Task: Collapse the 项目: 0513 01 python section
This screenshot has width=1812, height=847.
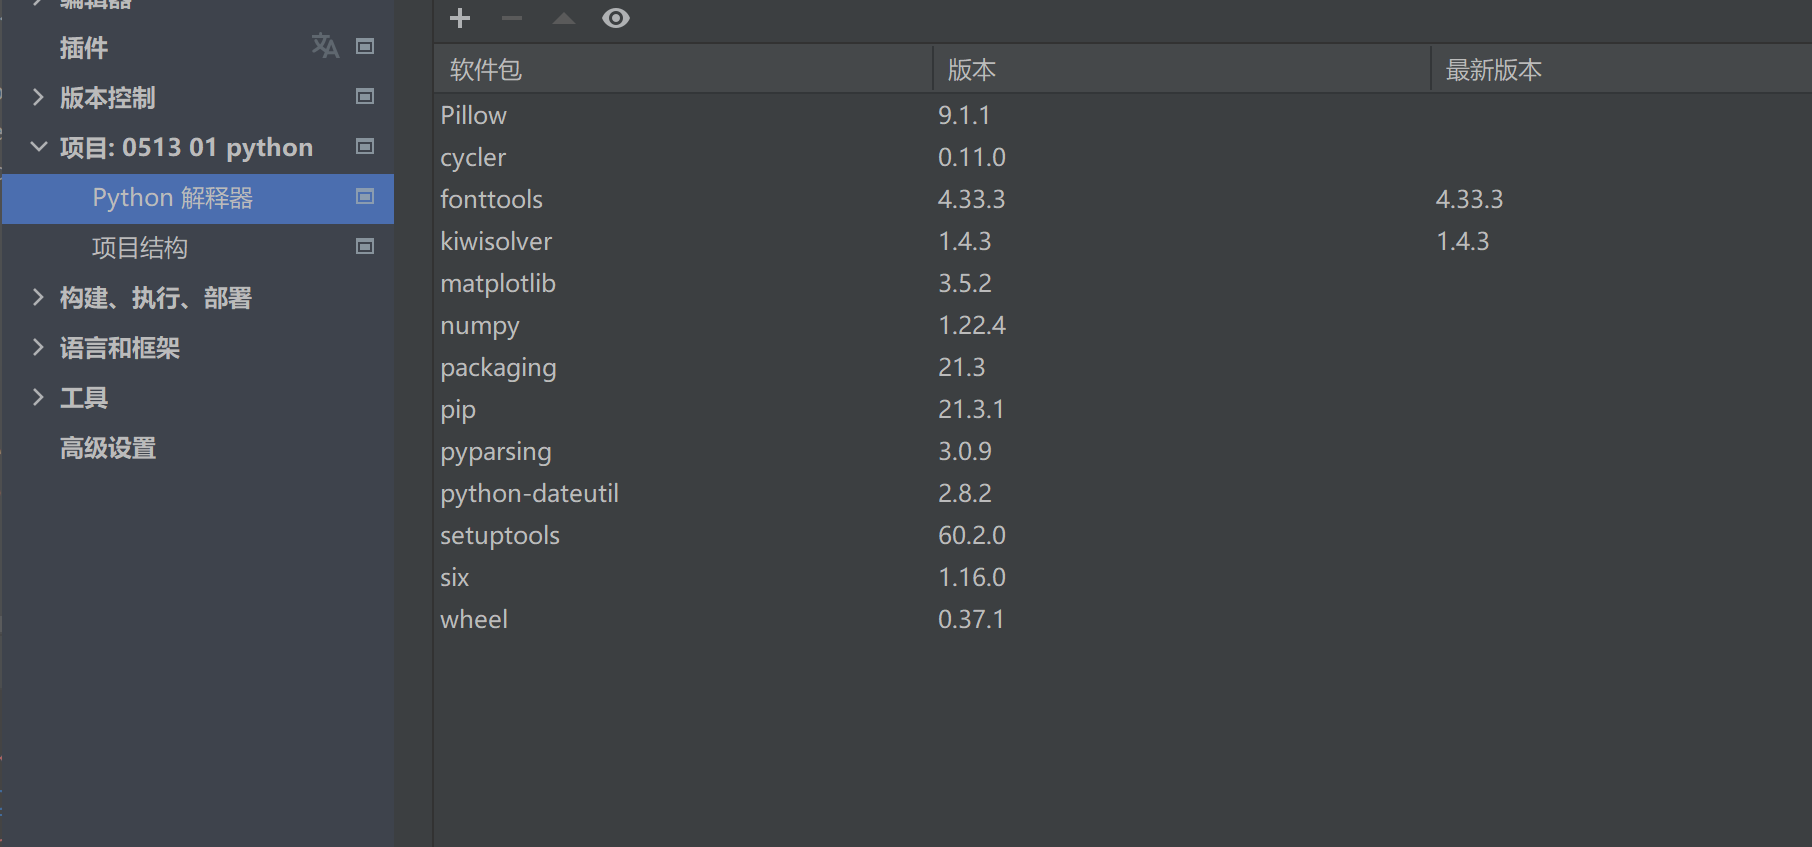Action: click(38, 147)
